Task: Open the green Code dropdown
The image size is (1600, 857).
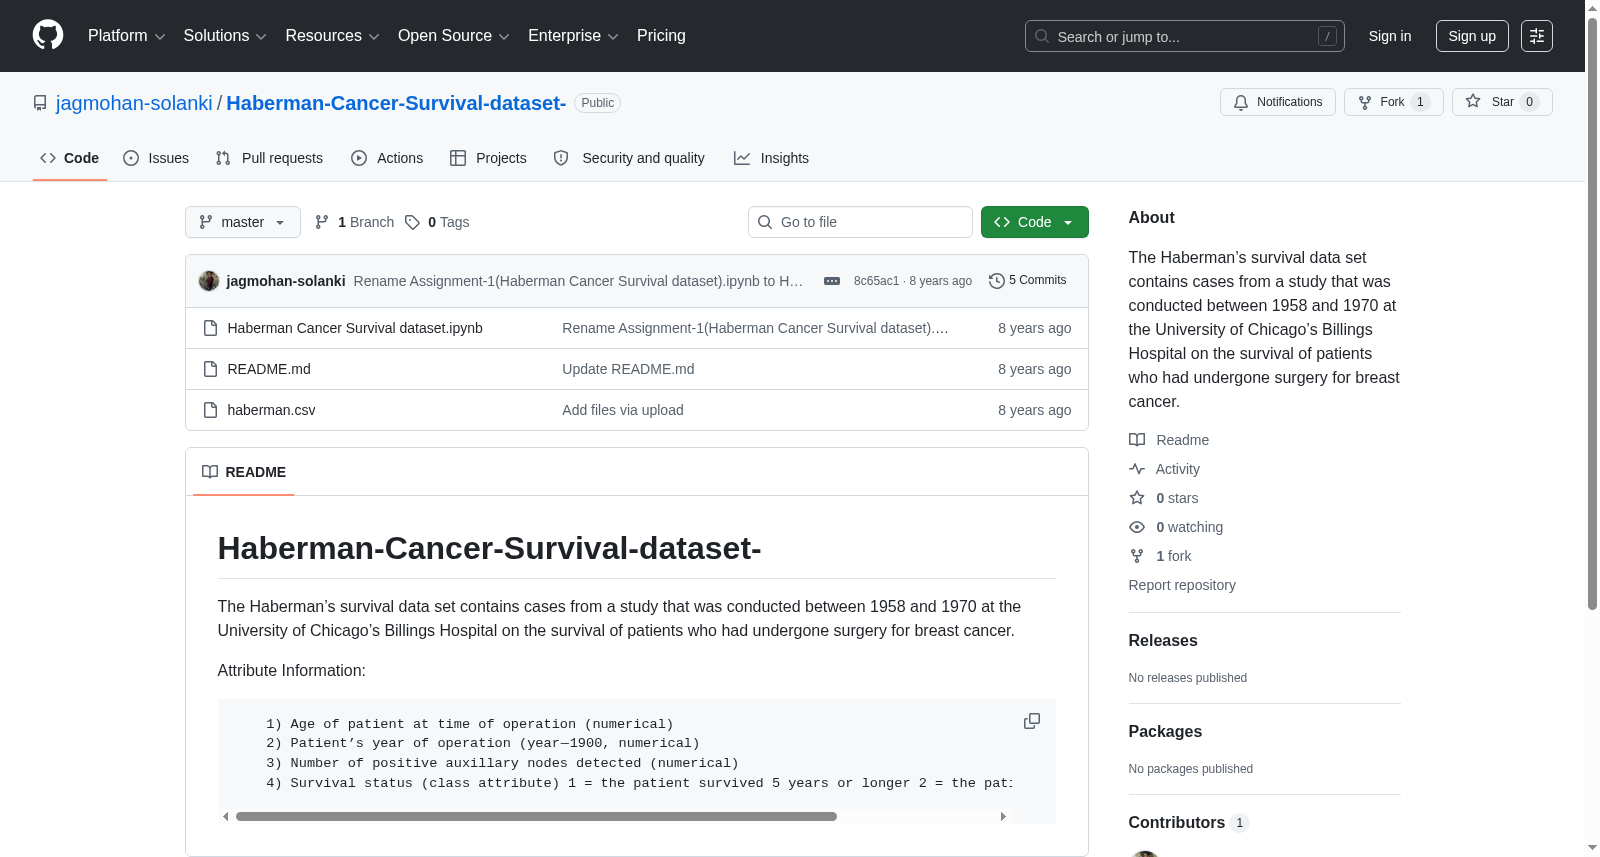Action: (x=1035, y=222)
